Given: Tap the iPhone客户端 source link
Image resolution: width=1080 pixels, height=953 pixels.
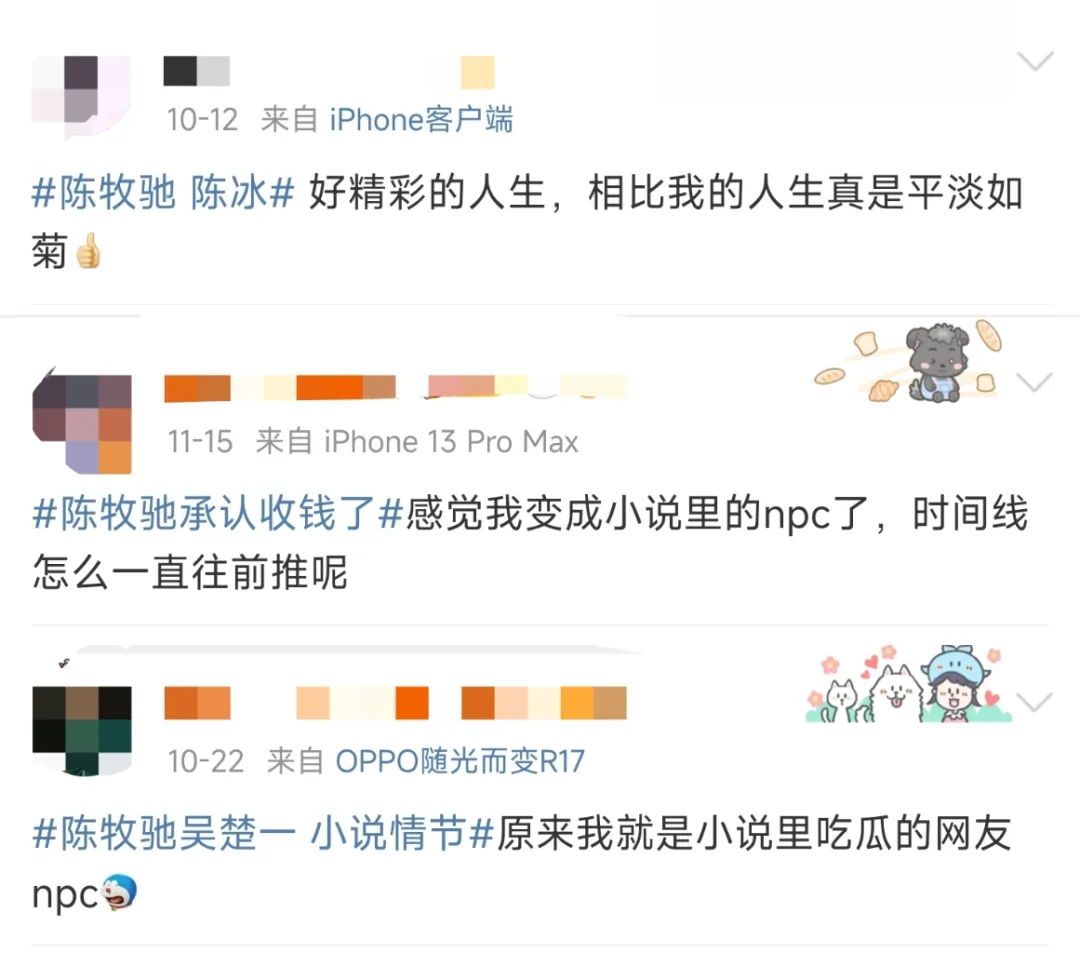Looking at the screenshot, I should (x=421, y=119).
